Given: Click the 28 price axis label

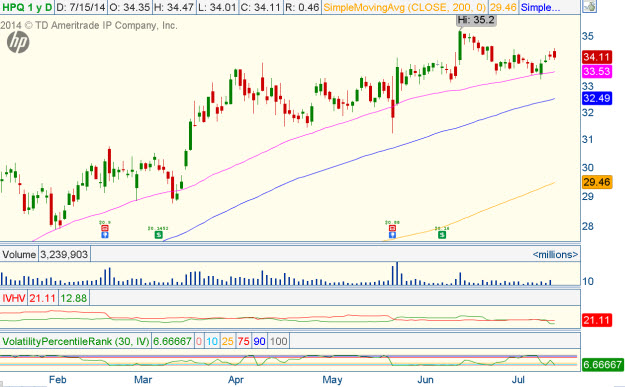Looking at the screenshot, I should [x=588, y=226].
